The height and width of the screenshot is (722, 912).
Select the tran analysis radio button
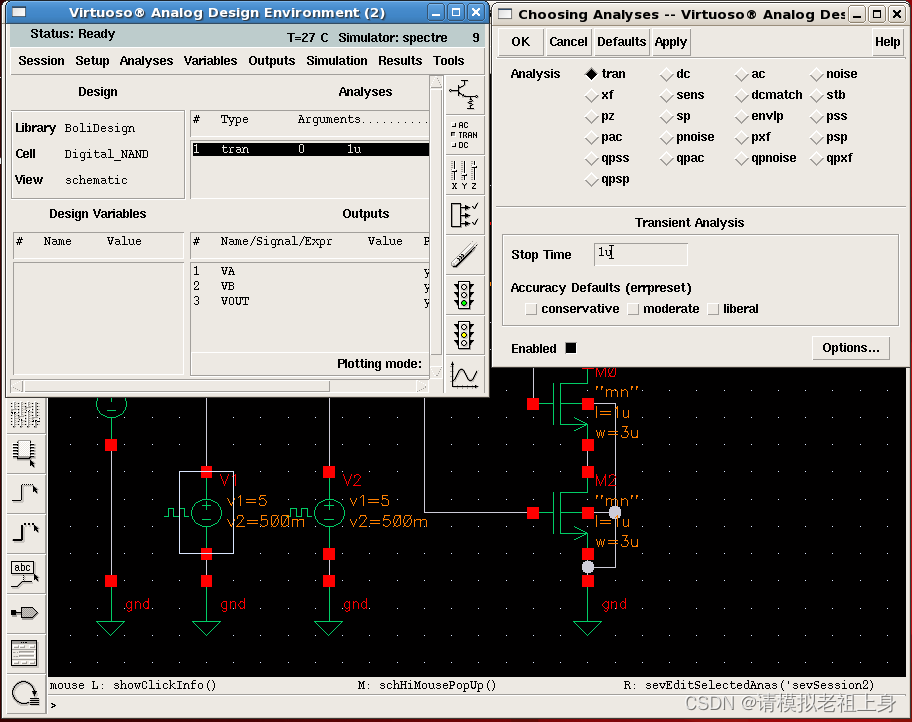coord(592,74)
